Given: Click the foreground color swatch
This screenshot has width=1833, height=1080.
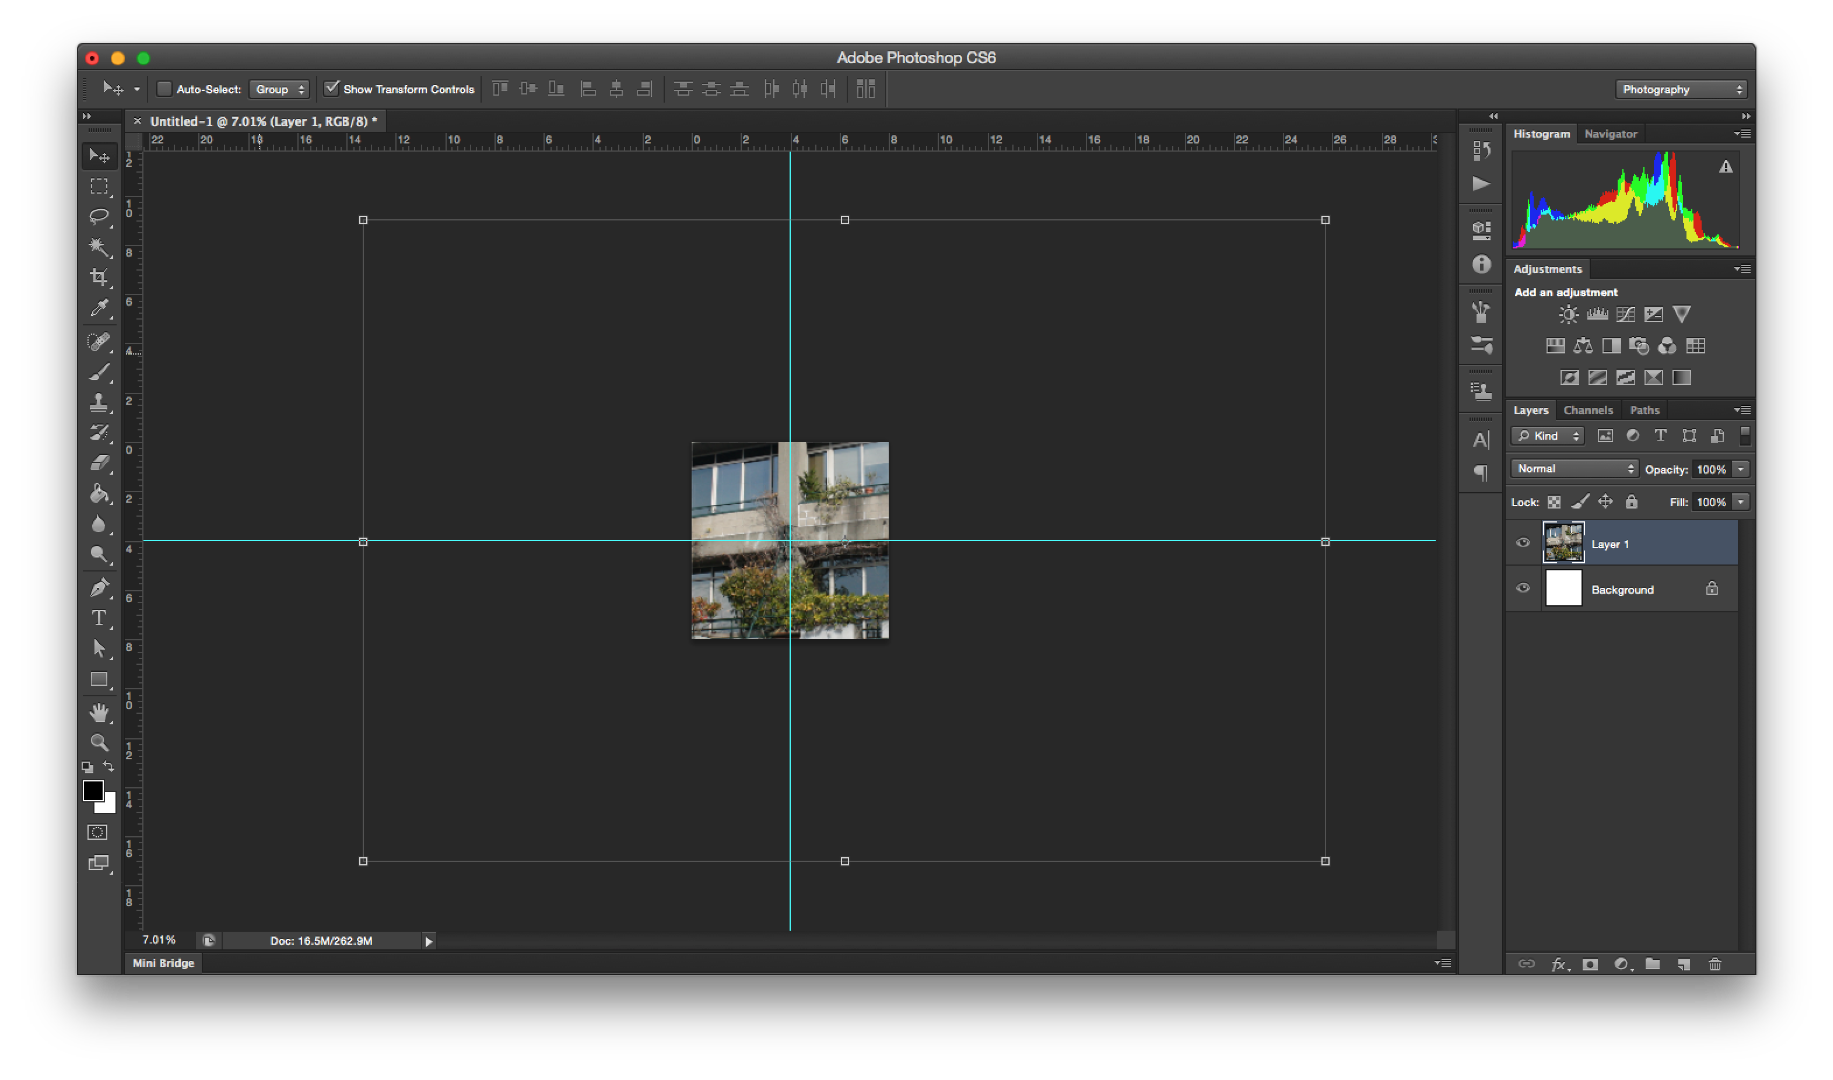Looking at the screenshot, I should [93, 791].
